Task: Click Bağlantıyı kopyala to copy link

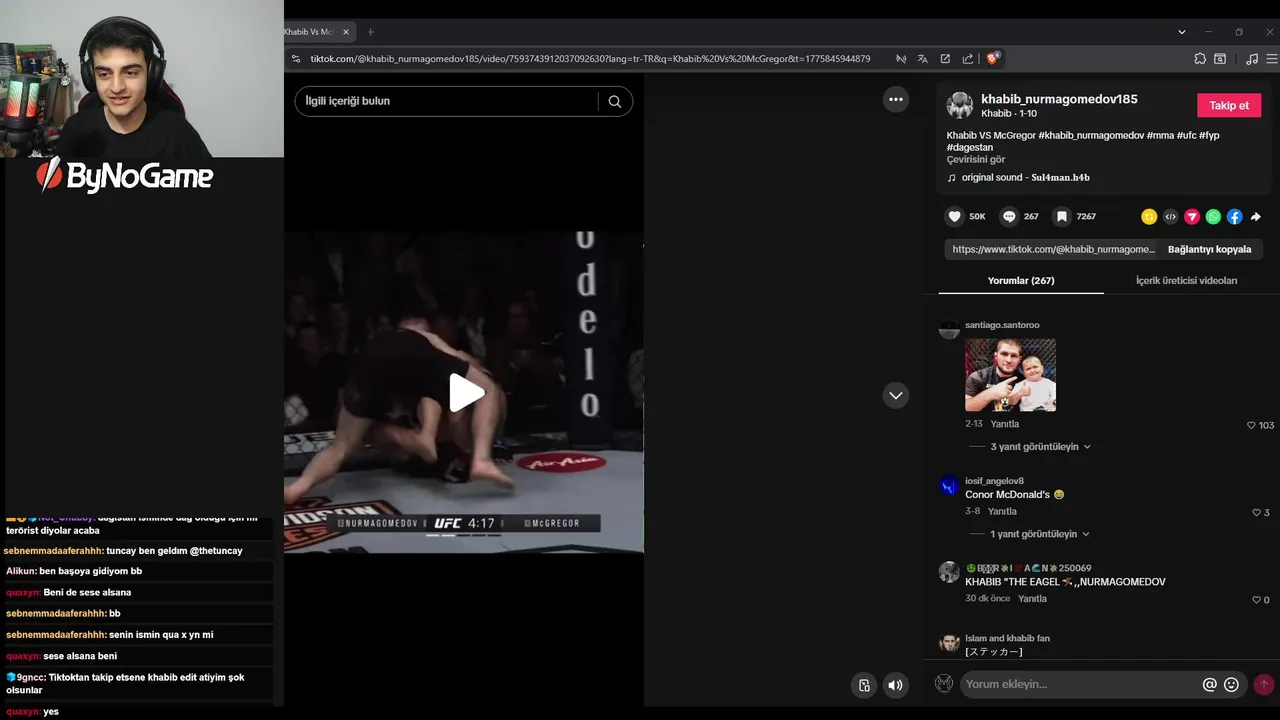Action: (x=1209, y=249)
